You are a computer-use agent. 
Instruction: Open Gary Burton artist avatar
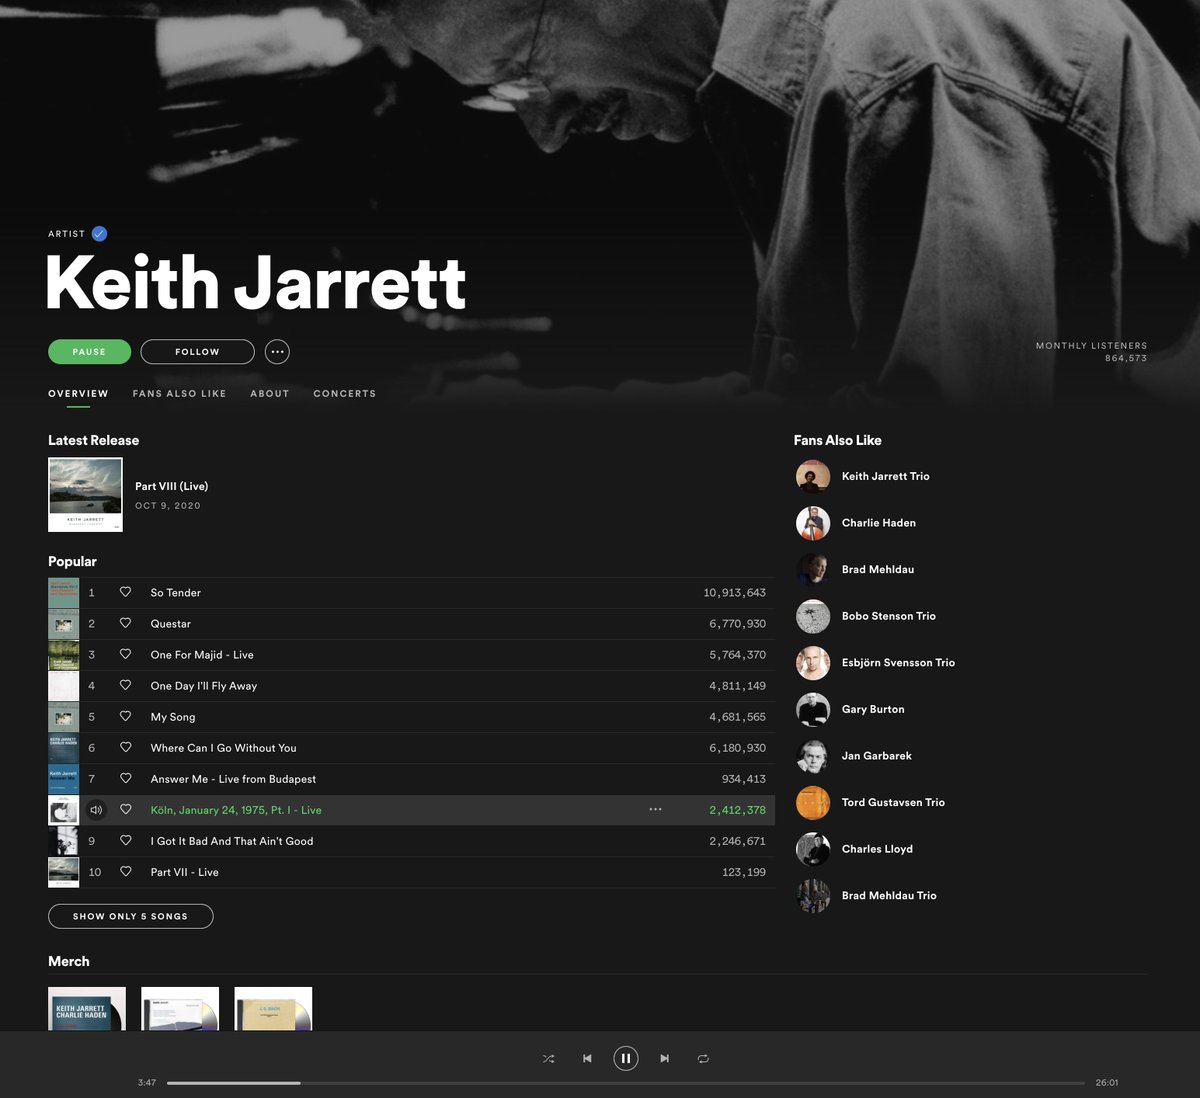click(813, 709)
